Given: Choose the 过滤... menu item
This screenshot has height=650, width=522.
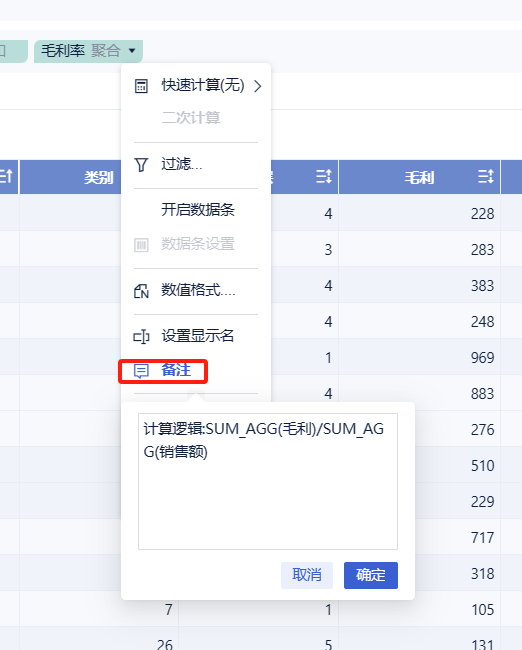Looking at the screenshot, I should [196, 165].
